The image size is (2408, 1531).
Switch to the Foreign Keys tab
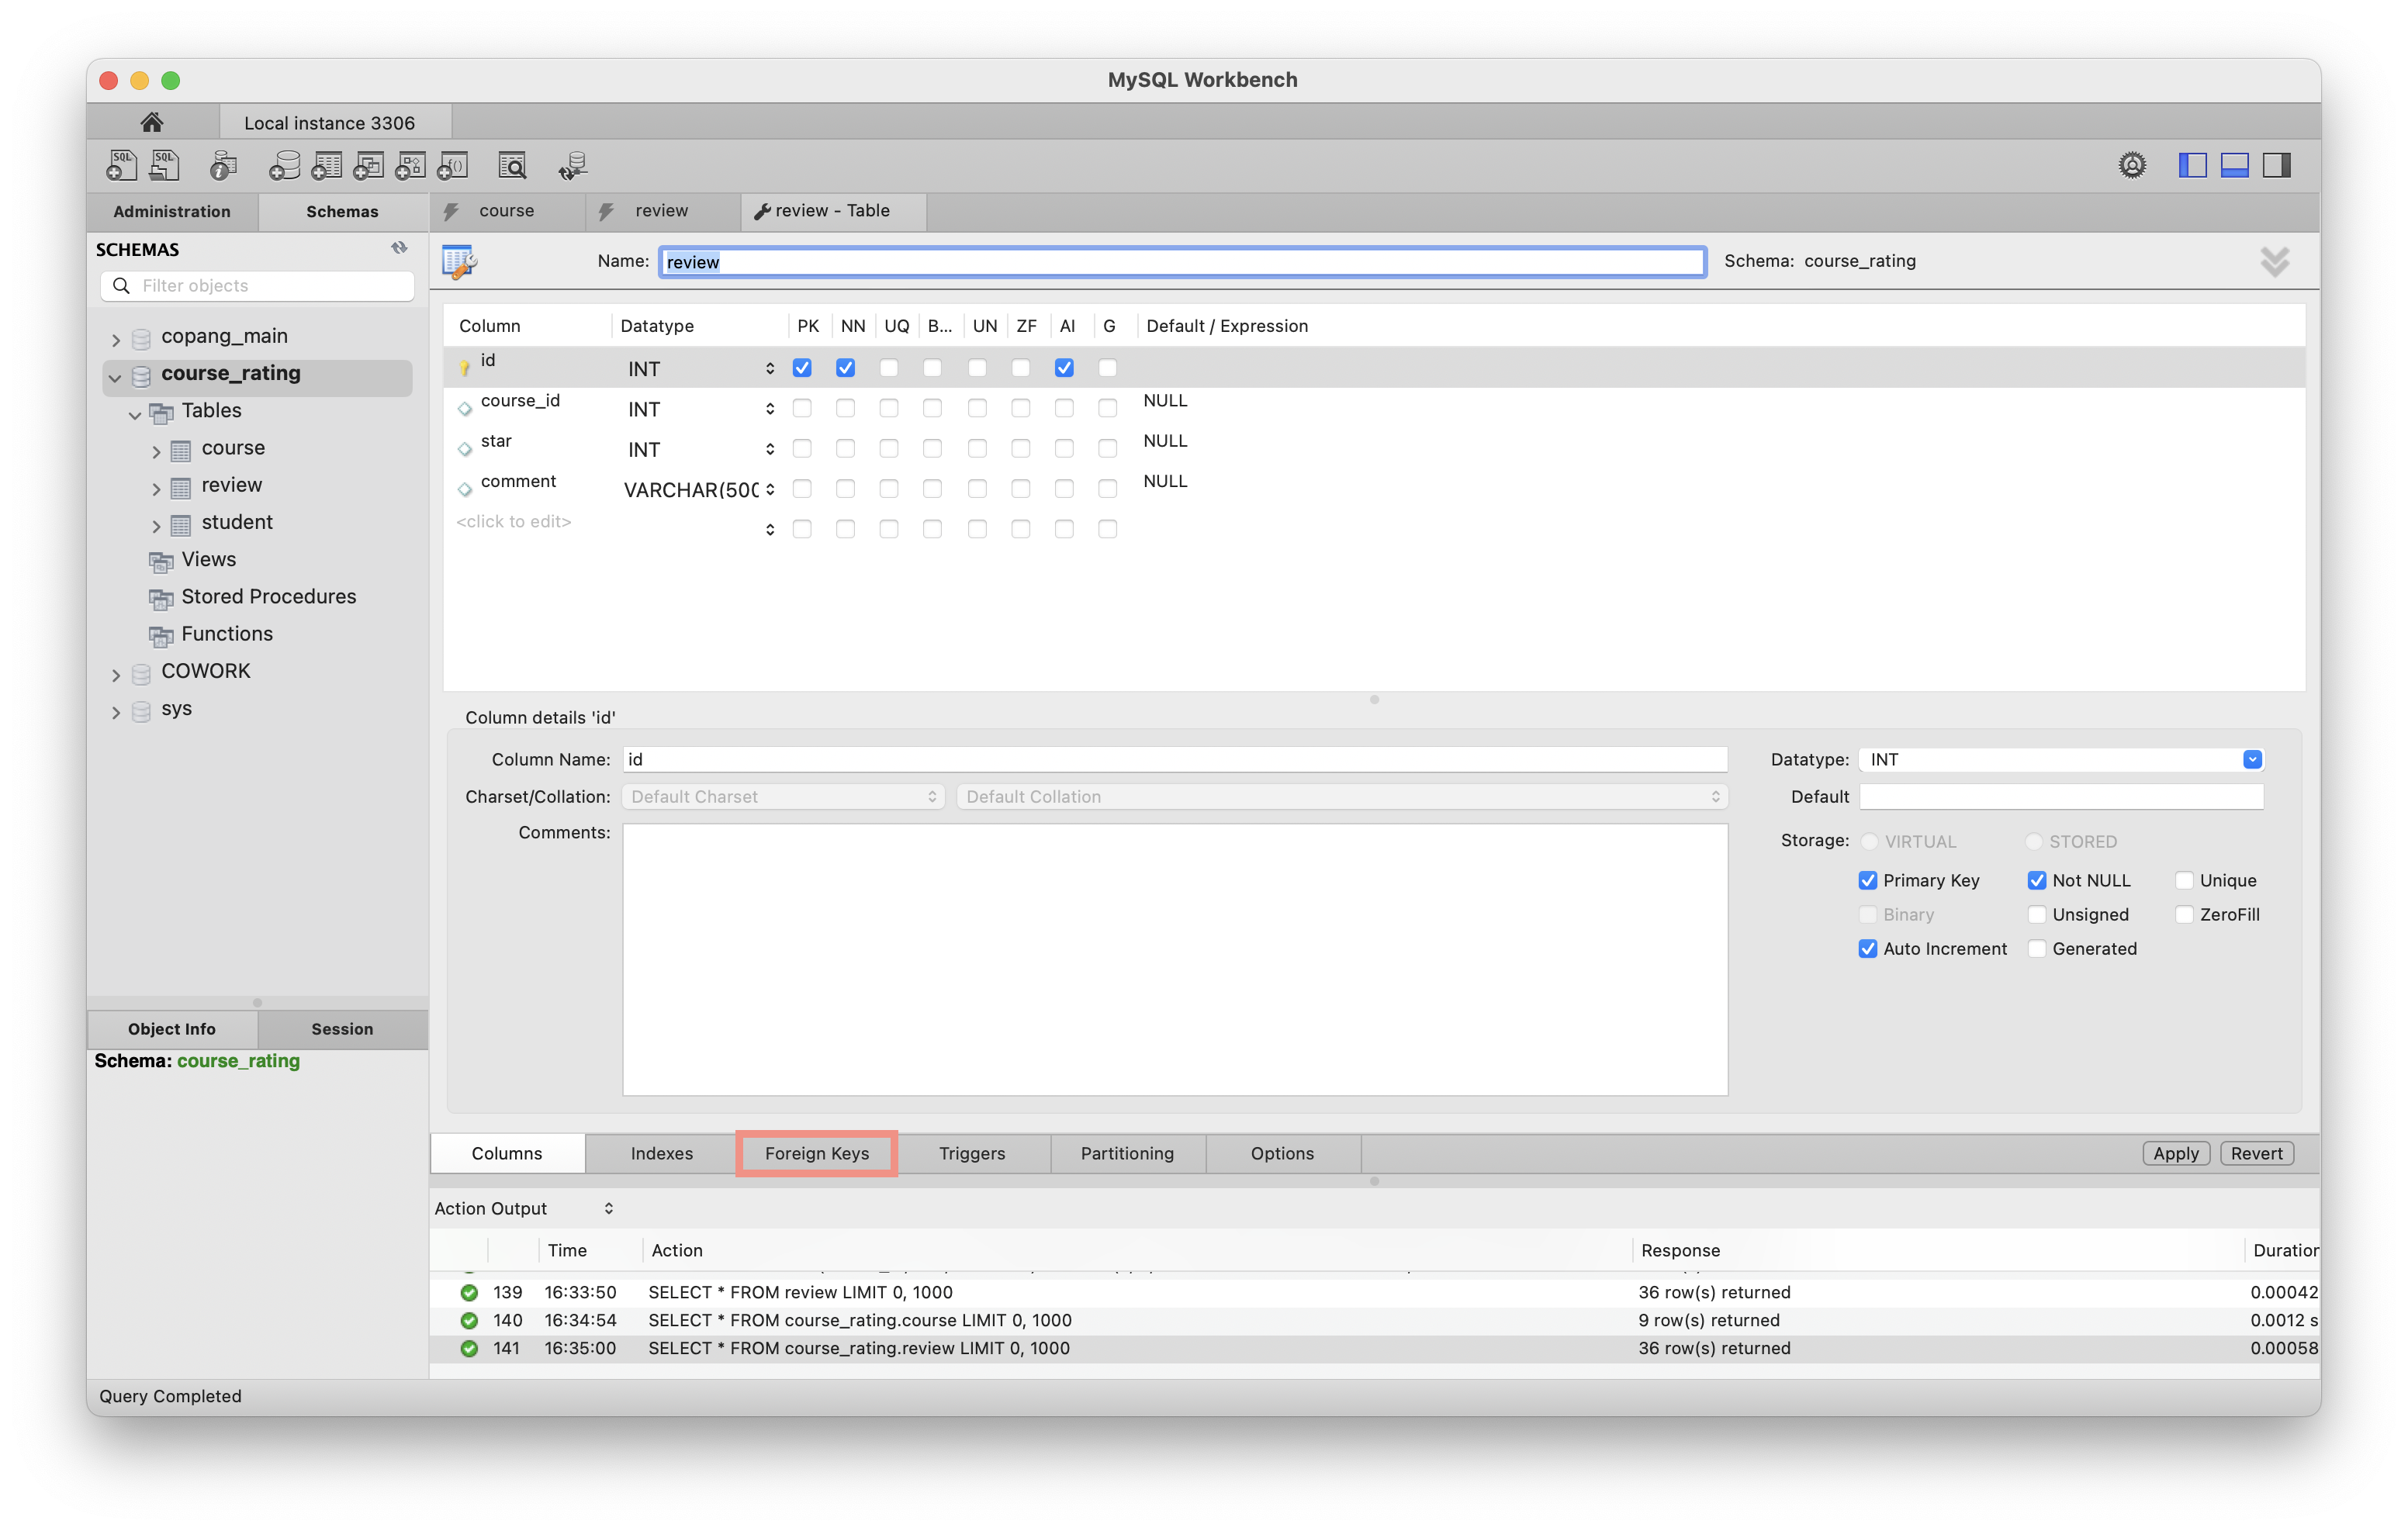pyautogui.click(x=816, y=1153)
